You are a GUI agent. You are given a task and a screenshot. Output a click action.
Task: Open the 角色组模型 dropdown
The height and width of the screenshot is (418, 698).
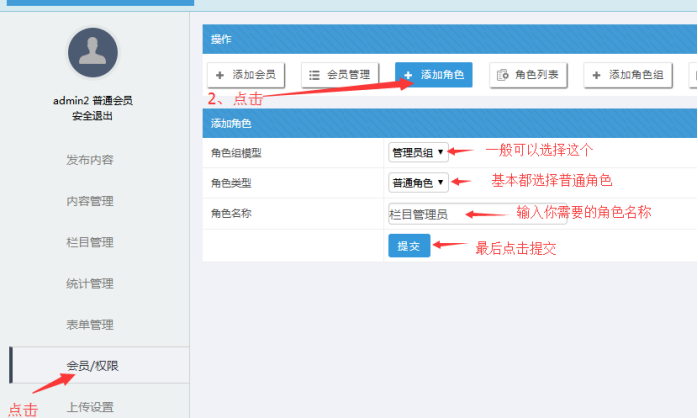click(x=418, y=152)
